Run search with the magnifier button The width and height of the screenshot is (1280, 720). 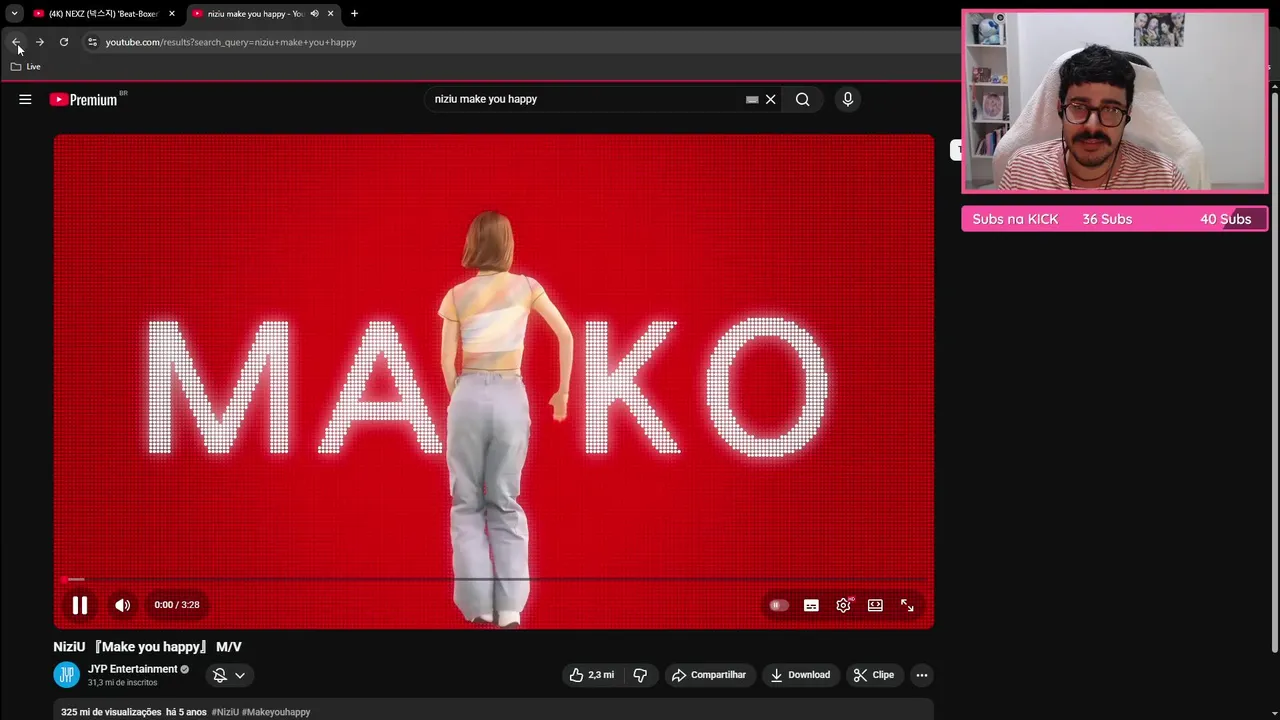pos(803,99)
